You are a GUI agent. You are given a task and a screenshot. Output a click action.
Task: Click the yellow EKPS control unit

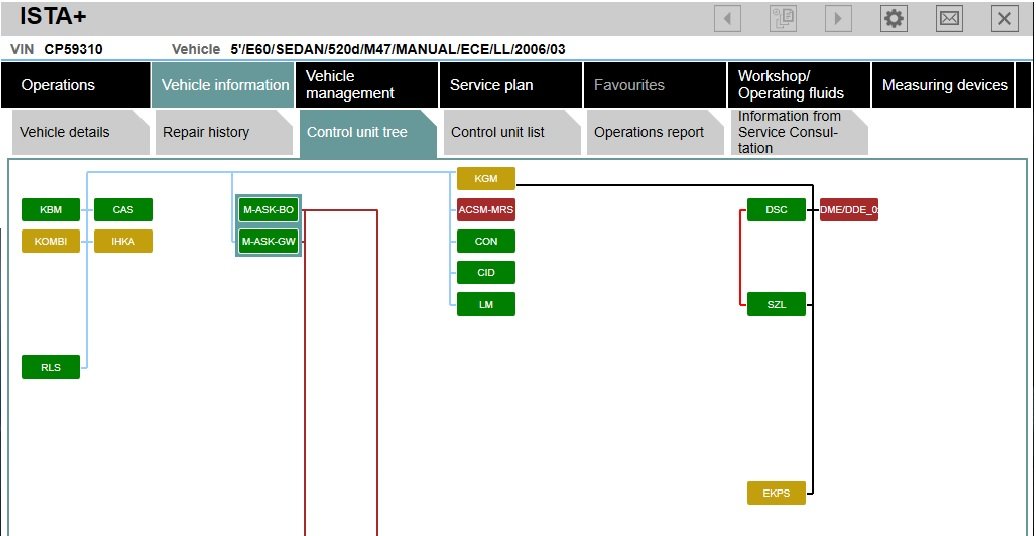tap(776, 493)
